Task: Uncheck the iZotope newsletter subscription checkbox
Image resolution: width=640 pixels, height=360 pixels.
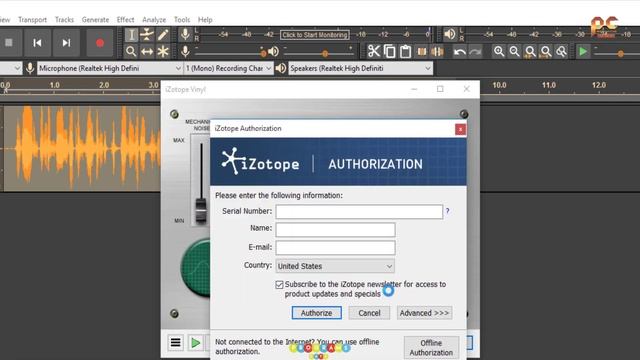Action: click(x=279, y=284)
